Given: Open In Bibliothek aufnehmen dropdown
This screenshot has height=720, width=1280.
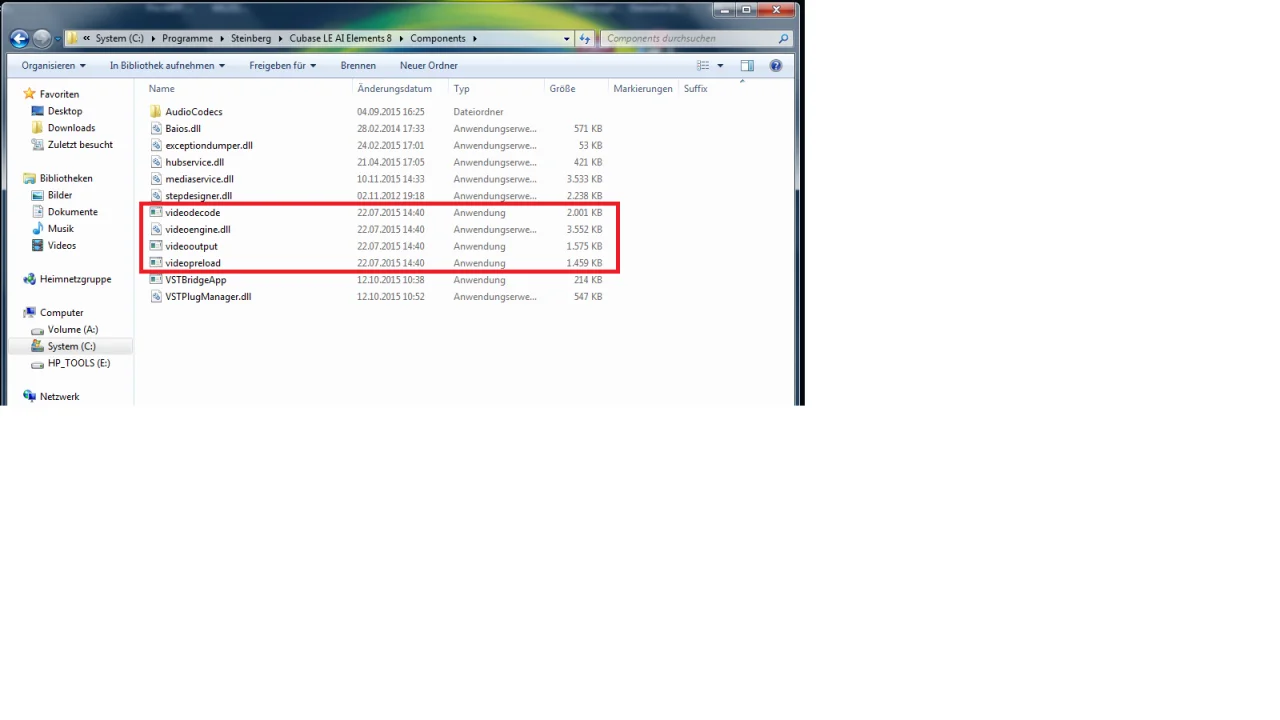Looking at the screenshot, I should click(167, 66).
